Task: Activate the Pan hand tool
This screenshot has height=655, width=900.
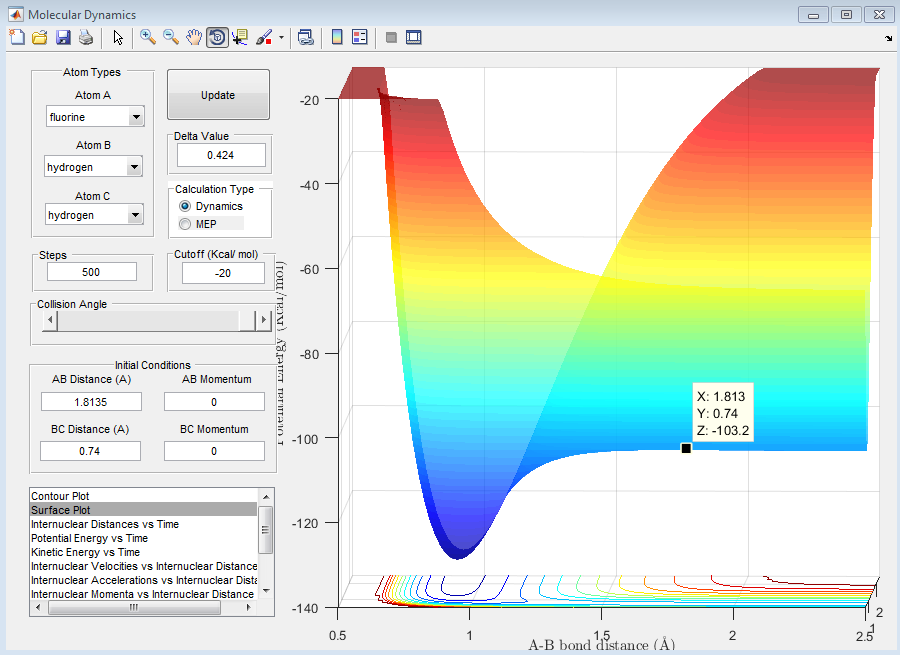Action: [193, 37]
